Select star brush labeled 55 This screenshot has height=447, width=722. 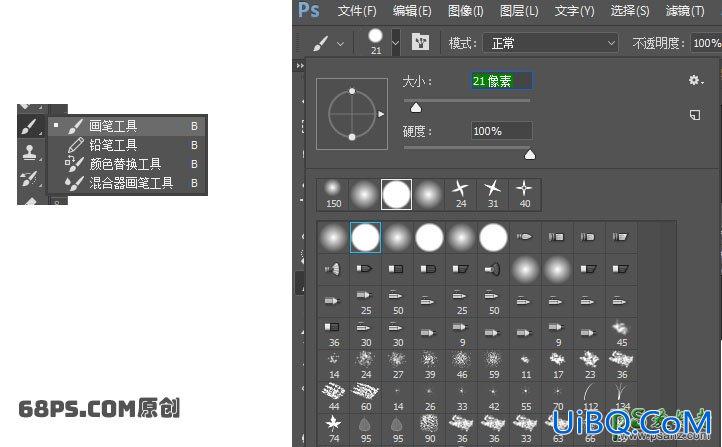(x=526, y=397)
